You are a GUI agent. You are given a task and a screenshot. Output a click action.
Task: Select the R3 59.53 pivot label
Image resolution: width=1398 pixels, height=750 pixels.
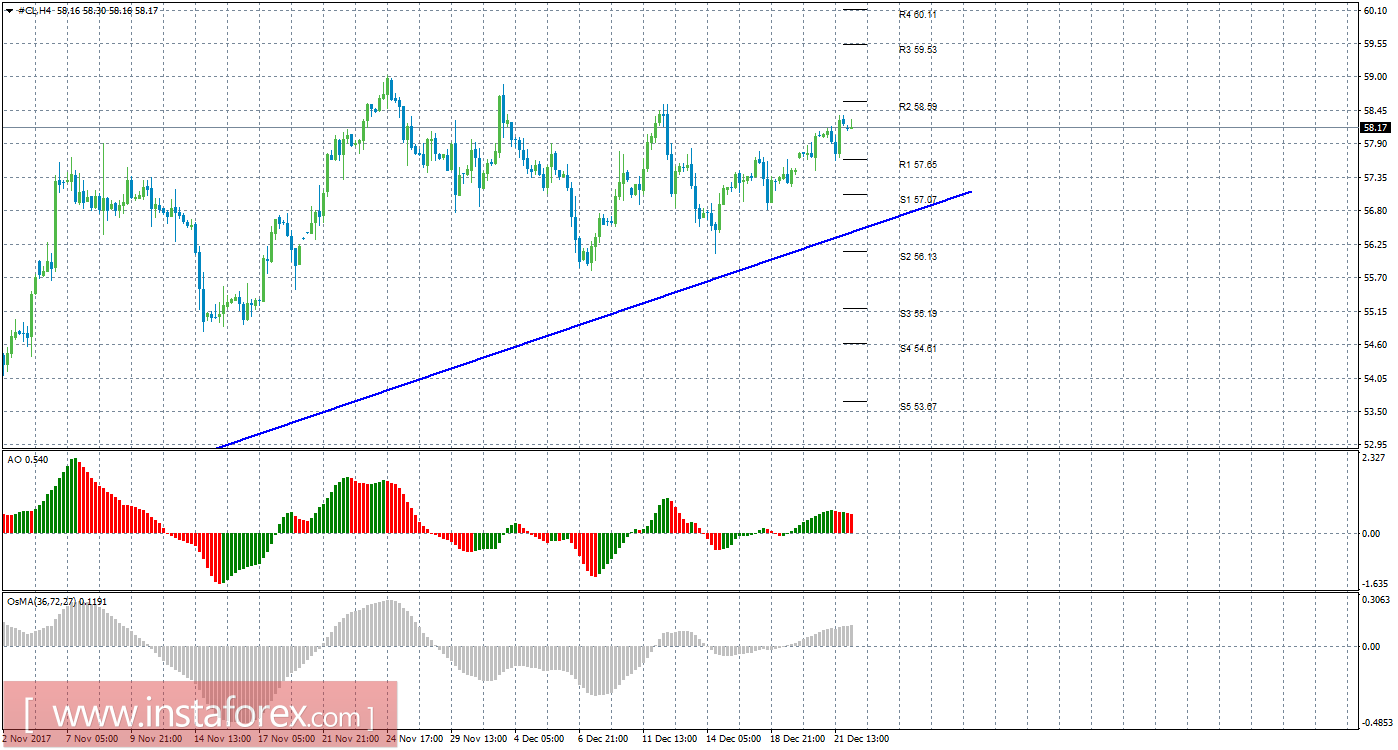point(918,49)
